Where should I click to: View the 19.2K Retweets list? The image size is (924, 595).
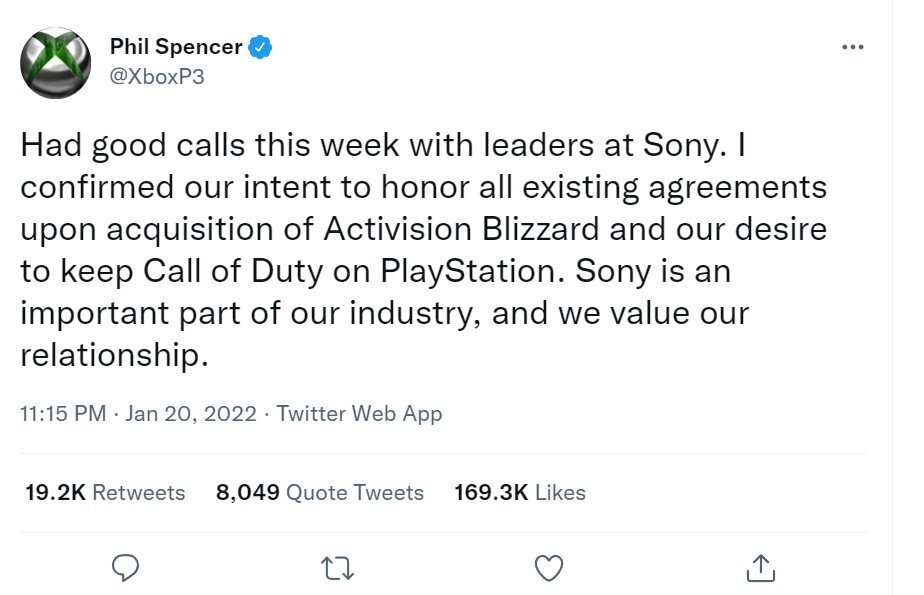click(105, 492)
